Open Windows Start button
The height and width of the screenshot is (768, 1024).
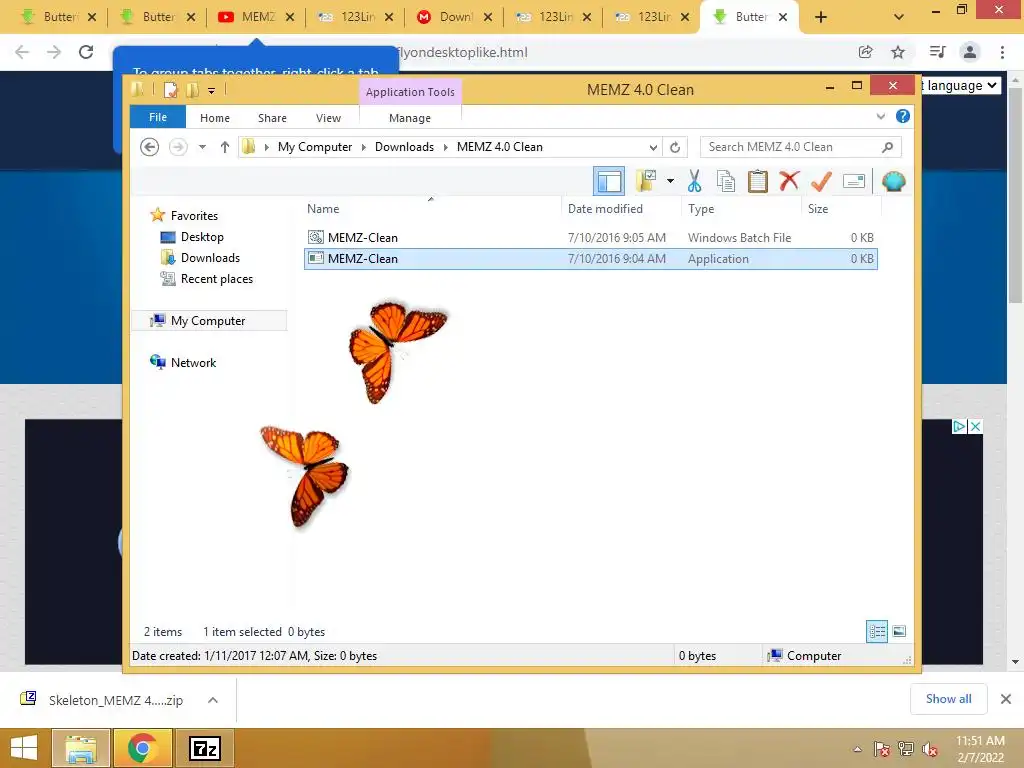[24, 748]
